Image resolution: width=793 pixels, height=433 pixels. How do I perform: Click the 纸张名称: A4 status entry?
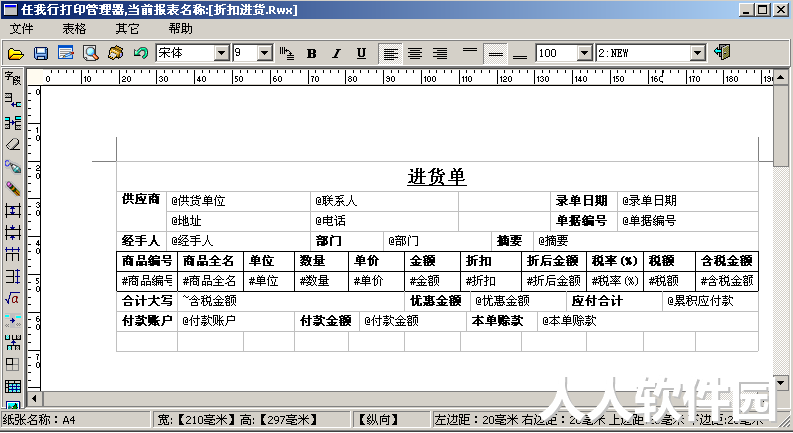tap(76, 419)
